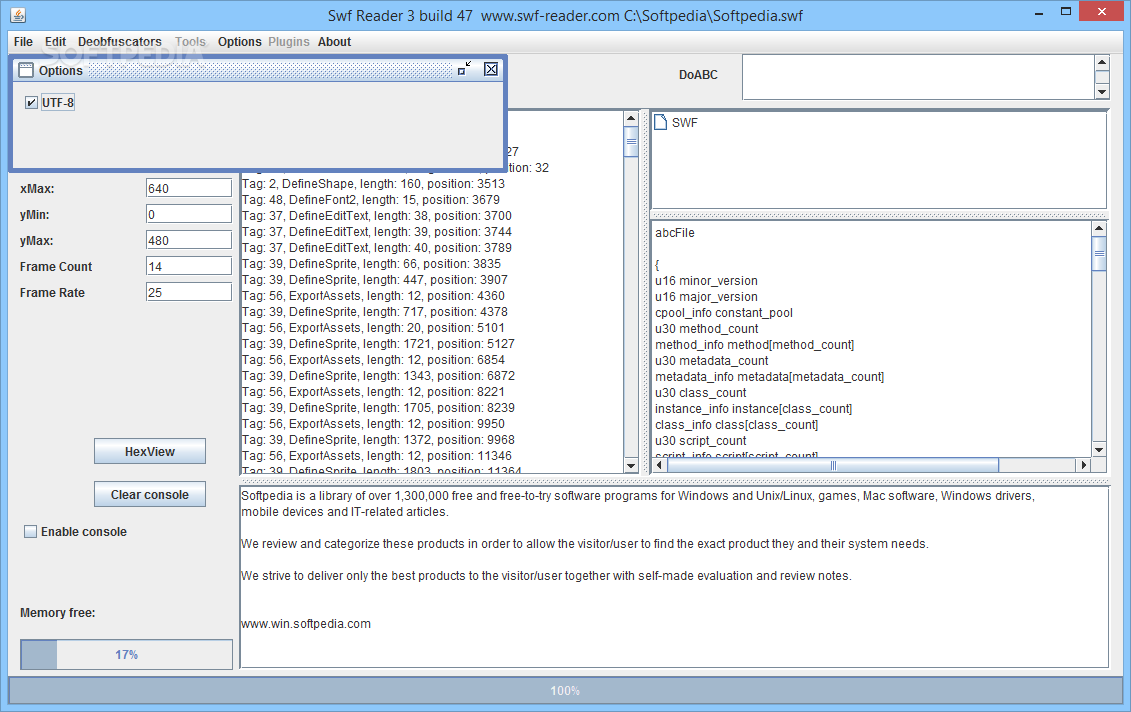Select the SWF tree node label
The image size is (1131, 712).
tap(685, 123)
